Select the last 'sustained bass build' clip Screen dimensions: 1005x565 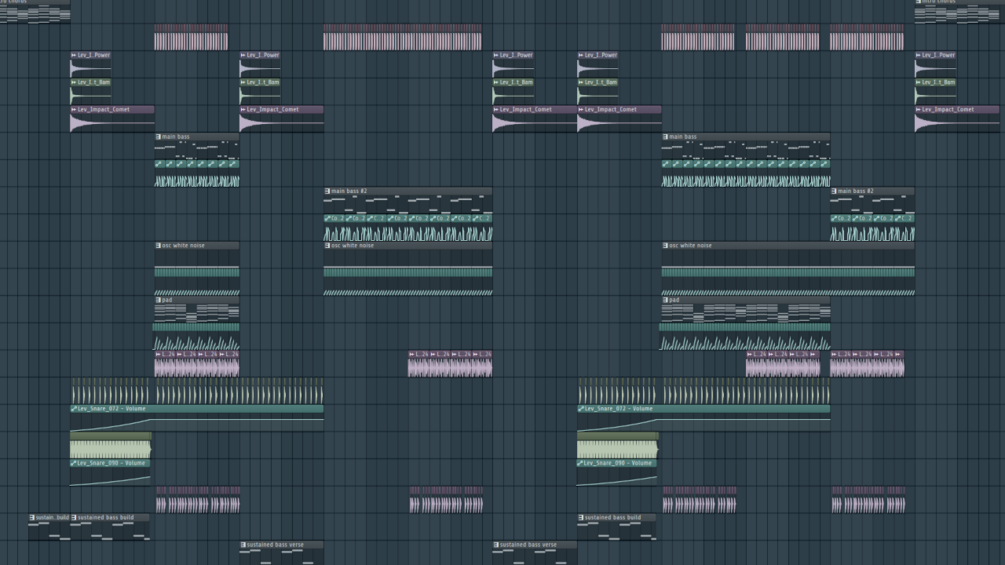click(617, 527)
